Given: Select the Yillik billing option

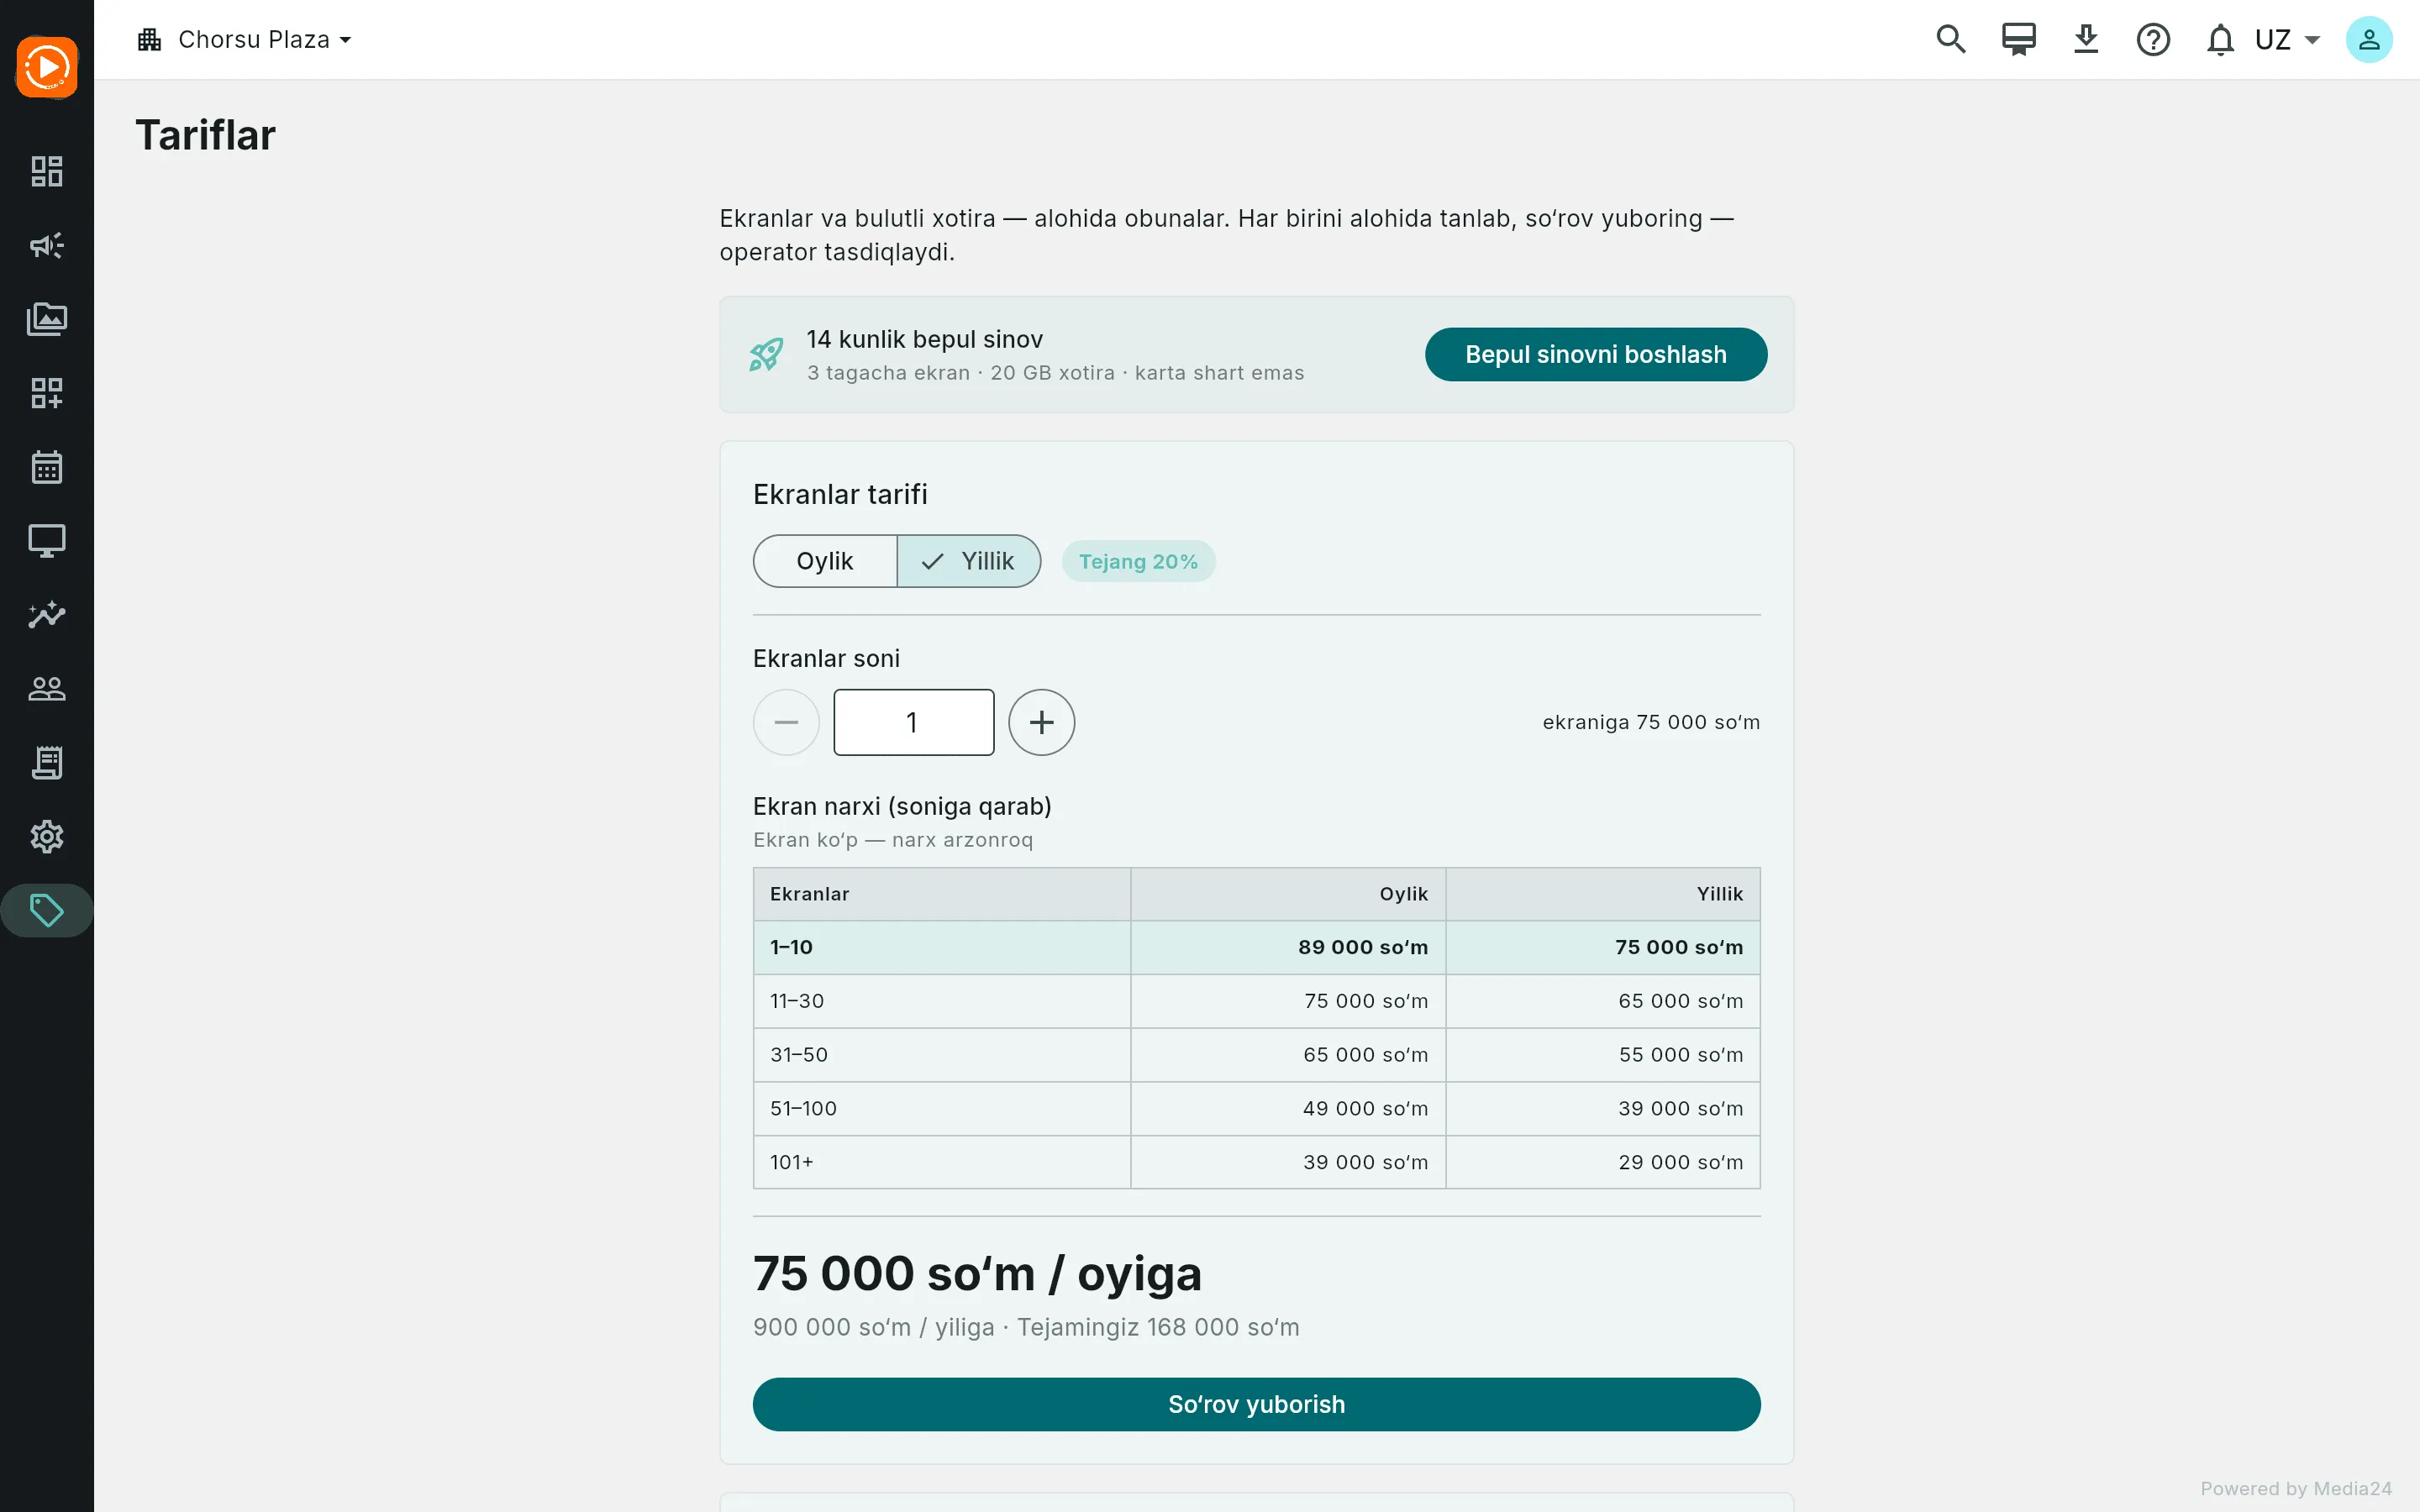Looking at the screenshot, I should click(x=968, y=561).
